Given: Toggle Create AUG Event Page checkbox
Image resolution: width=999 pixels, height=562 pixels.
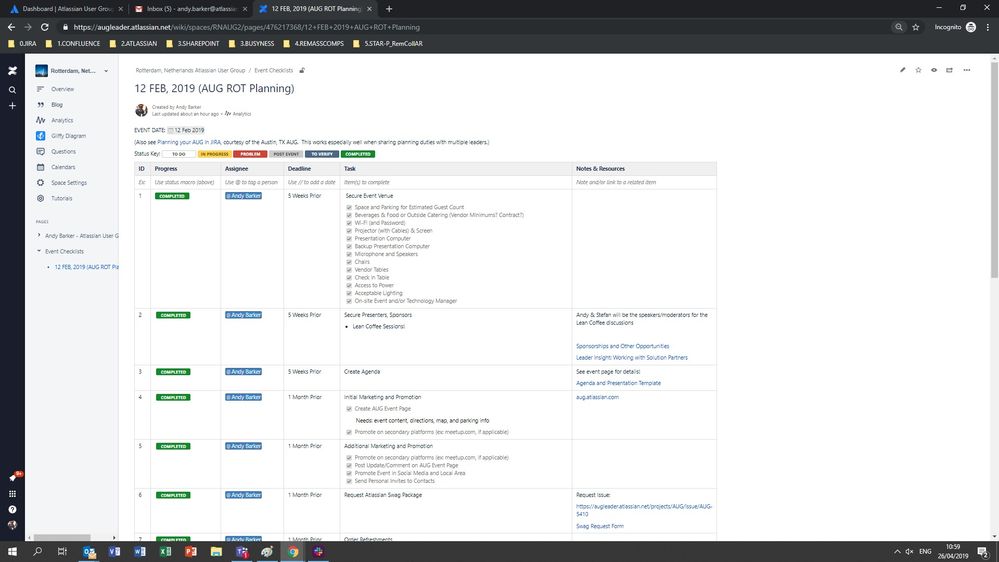Looking at the screenshot, I should [x=349, y=409].
